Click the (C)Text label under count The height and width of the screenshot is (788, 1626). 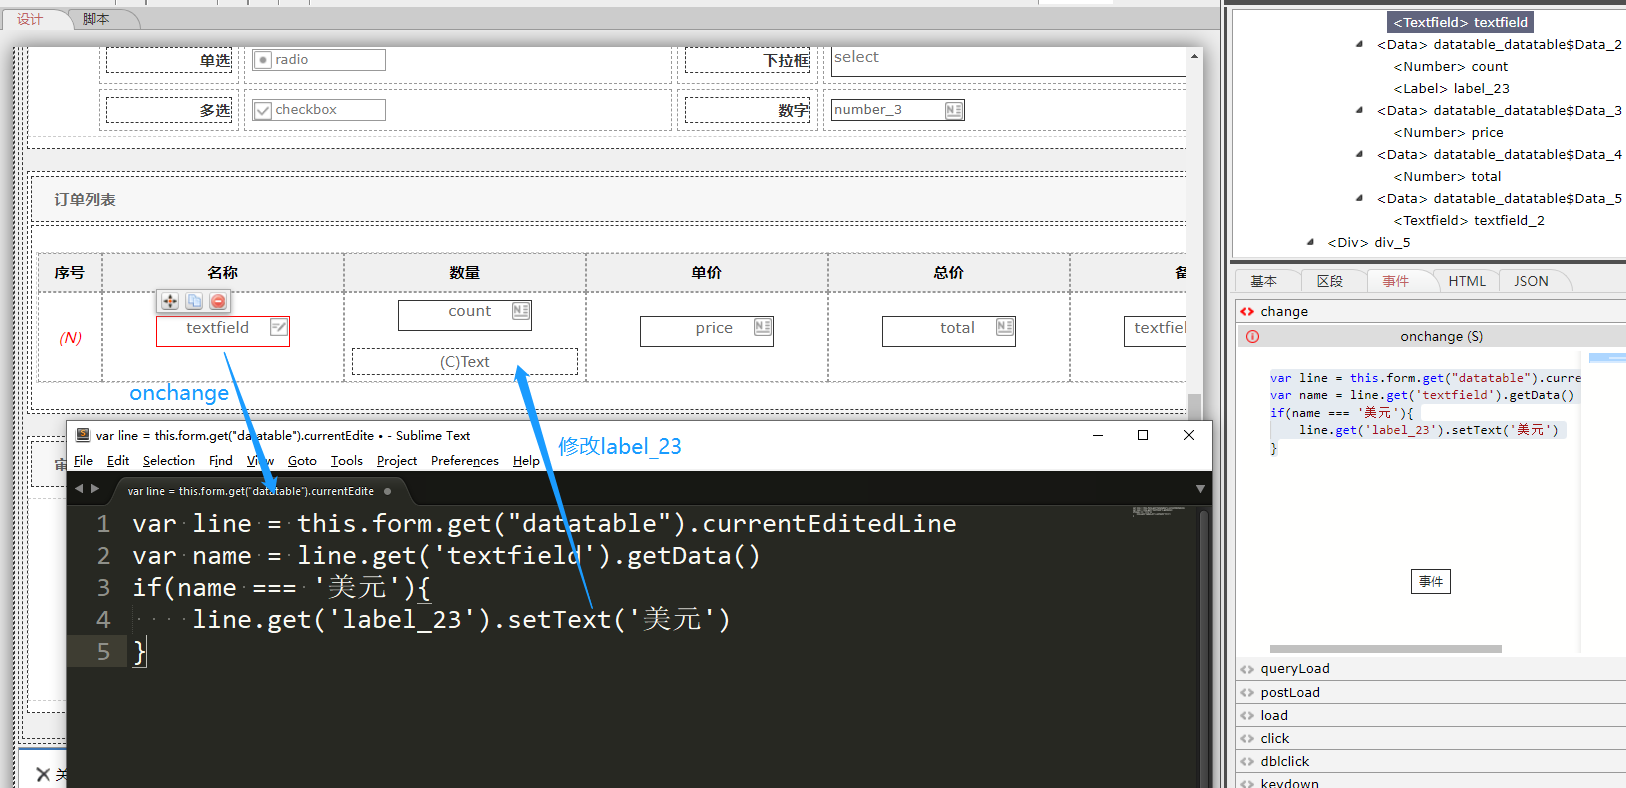coord(465,362)
